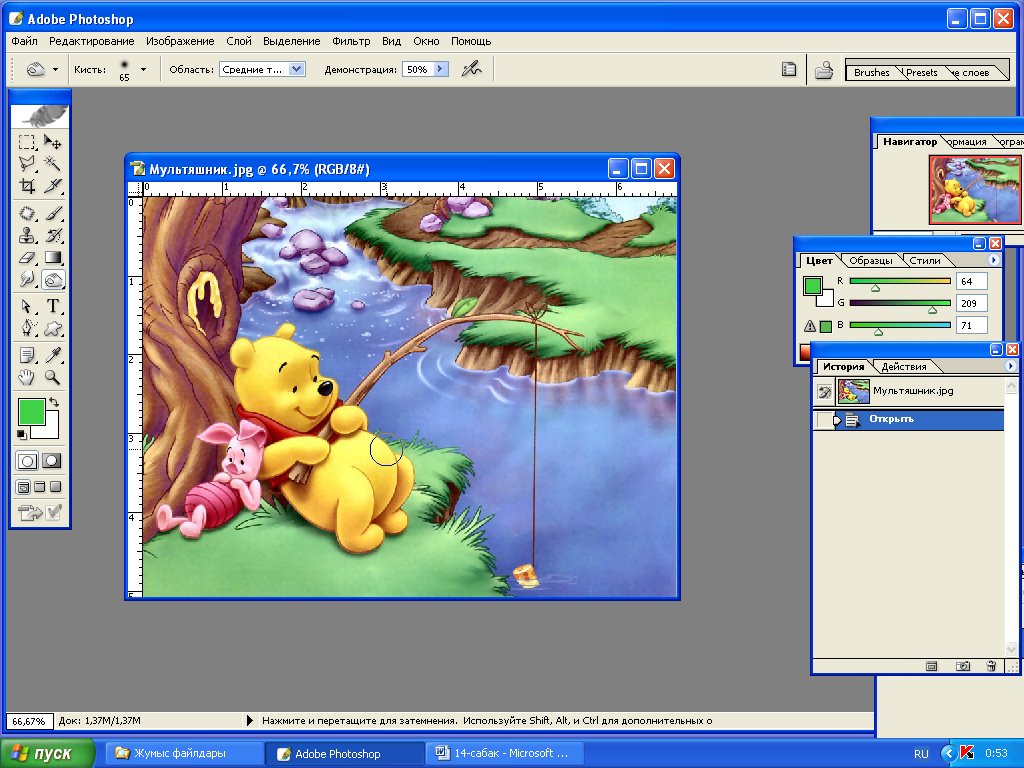Image resolution: width=1024 pixels, height=768 pixels.
Task: Click the foreground green color swatch in toolbox
Action: [31, 412]
